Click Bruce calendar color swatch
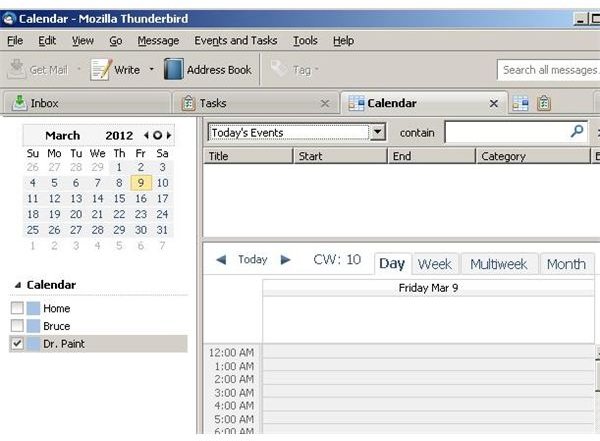Image resolution: width=600 pixels, height=441 pixels. (33, 325)
